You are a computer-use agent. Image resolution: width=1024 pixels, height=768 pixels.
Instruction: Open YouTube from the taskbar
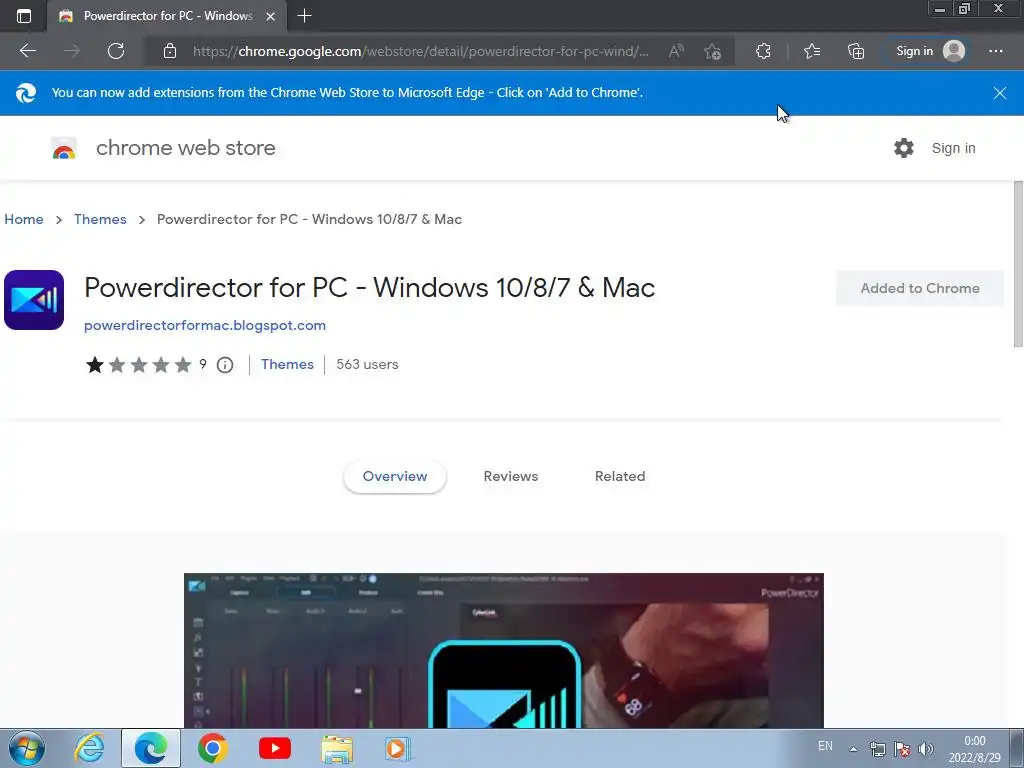(x=275, y=748)
